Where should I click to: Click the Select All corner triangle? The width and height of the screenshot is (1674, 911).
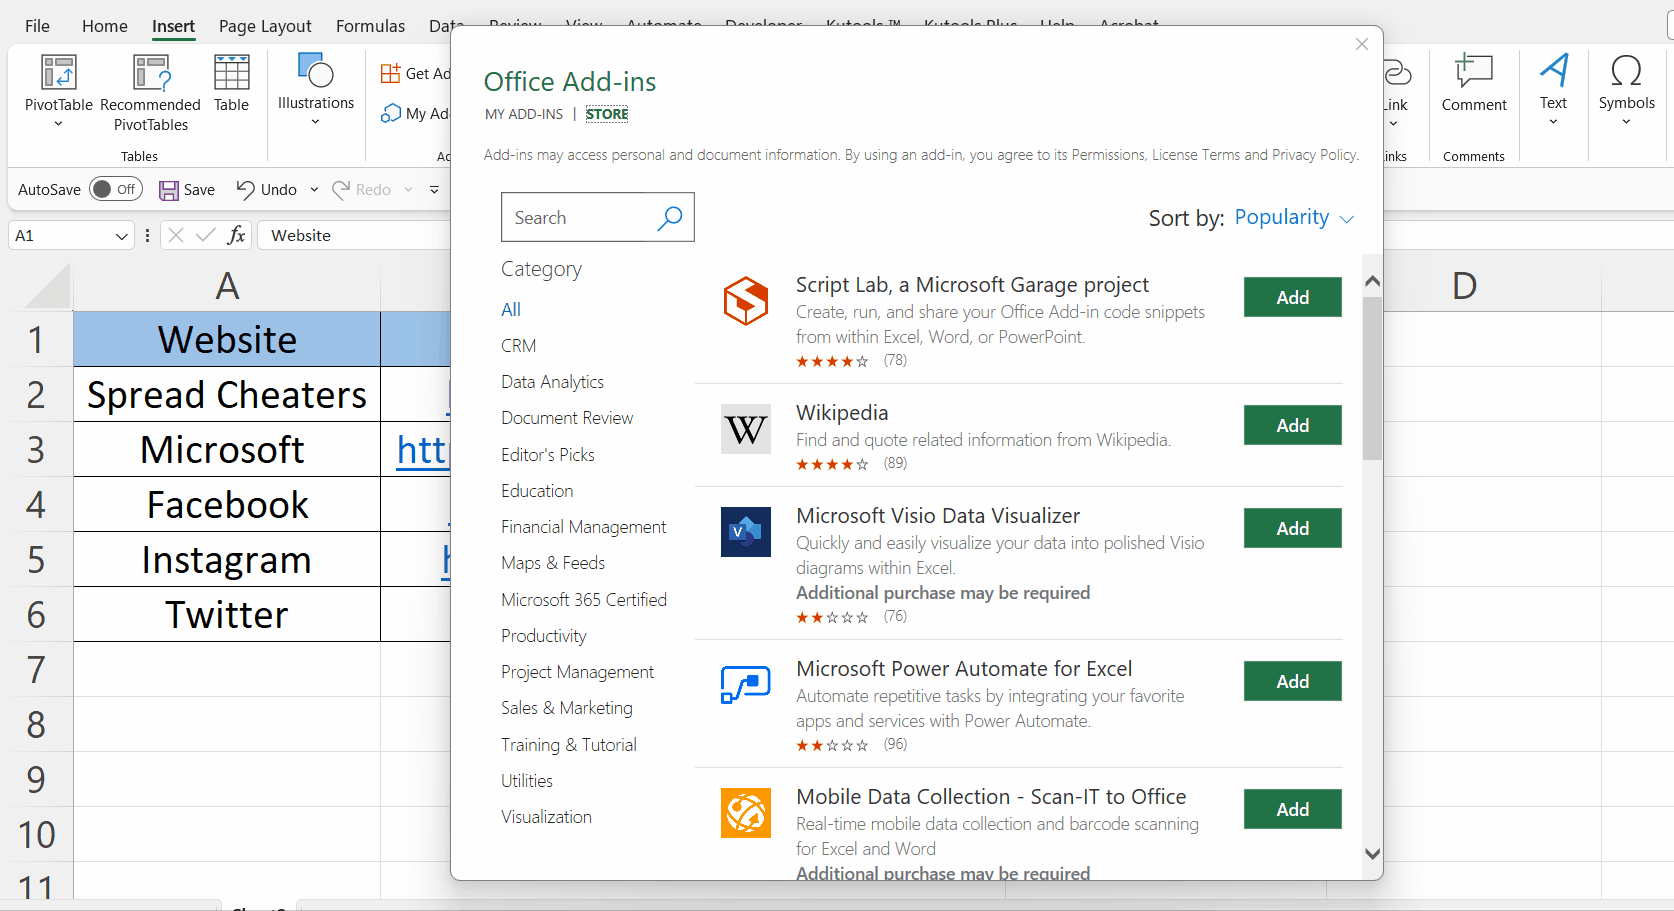tap(46, 287)
